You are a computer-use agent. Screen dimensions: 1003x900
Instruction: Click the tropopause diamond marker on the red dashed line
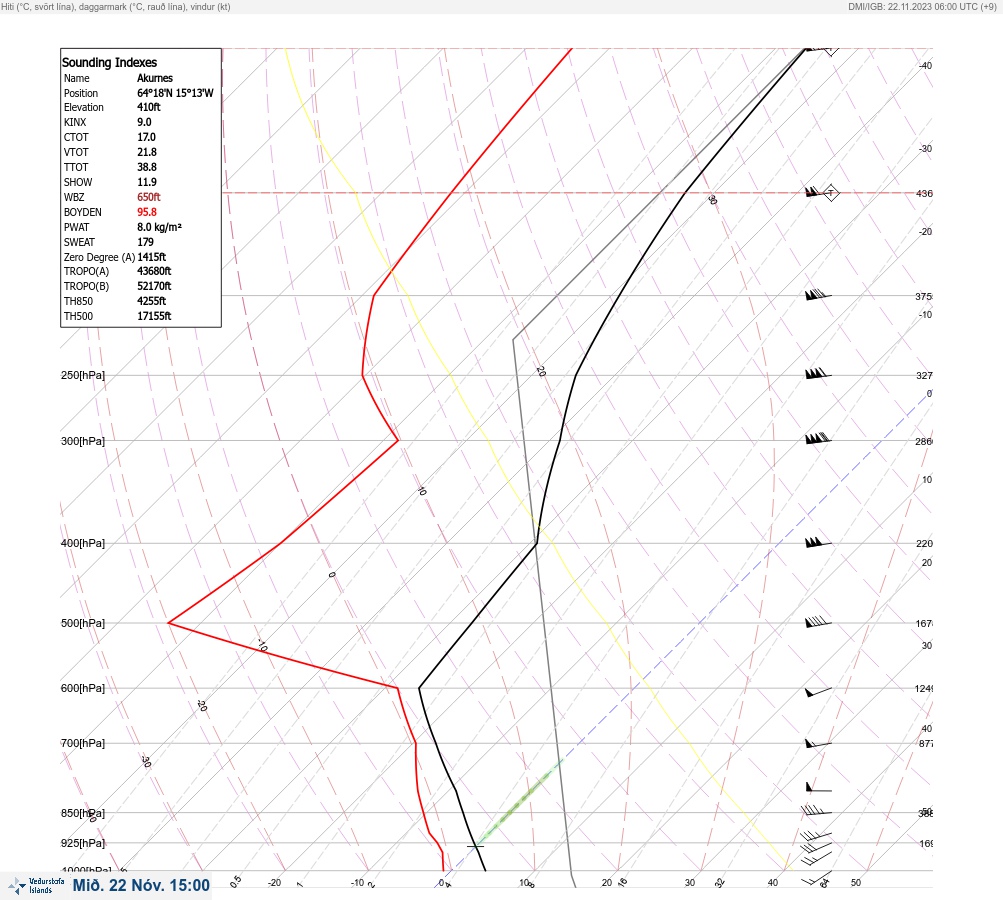(x=831, y=193)
